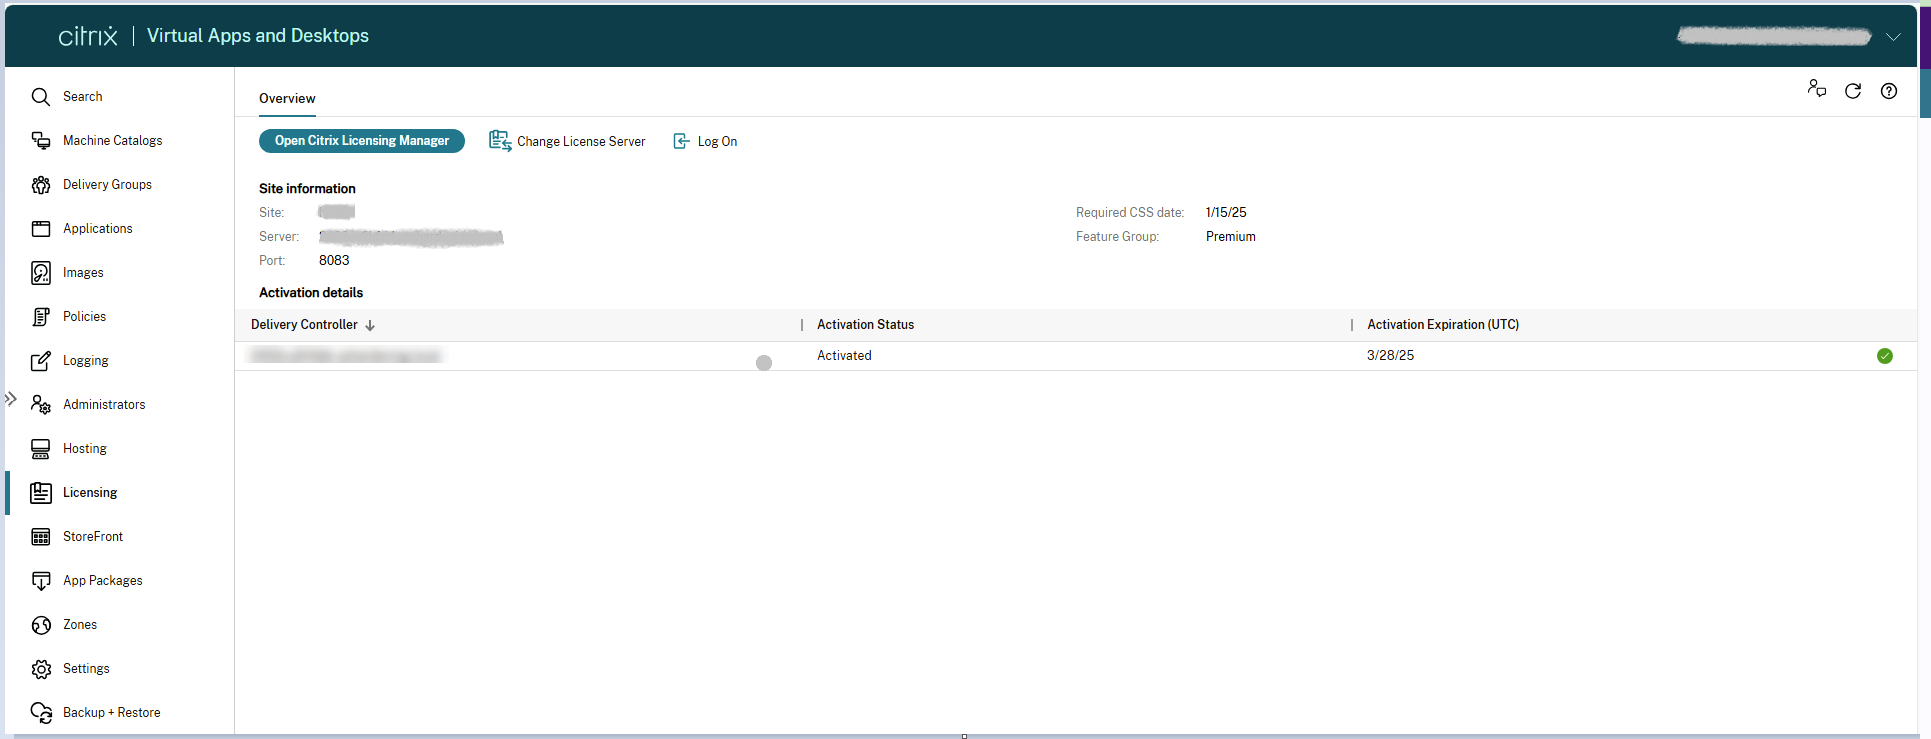
Task: Click the Settings gear icon
Action: coord(41,669)
